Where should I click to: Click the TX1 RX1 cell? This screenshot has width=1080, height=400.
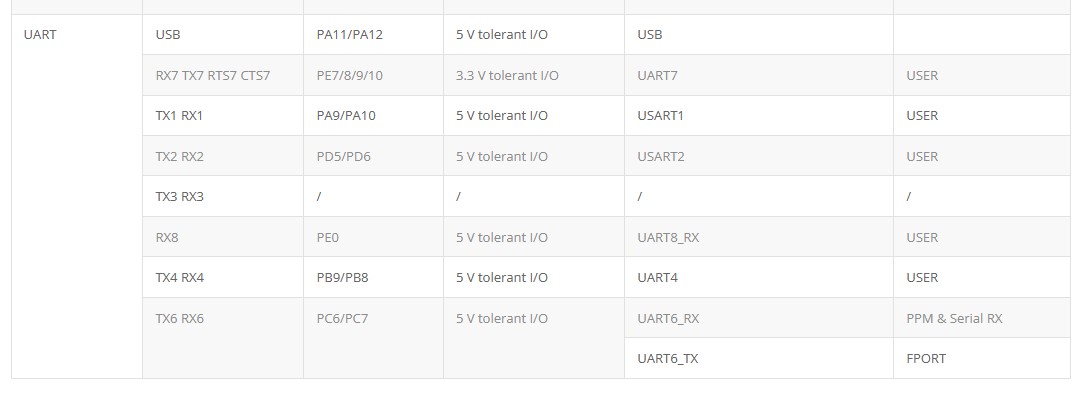(222, 116)
